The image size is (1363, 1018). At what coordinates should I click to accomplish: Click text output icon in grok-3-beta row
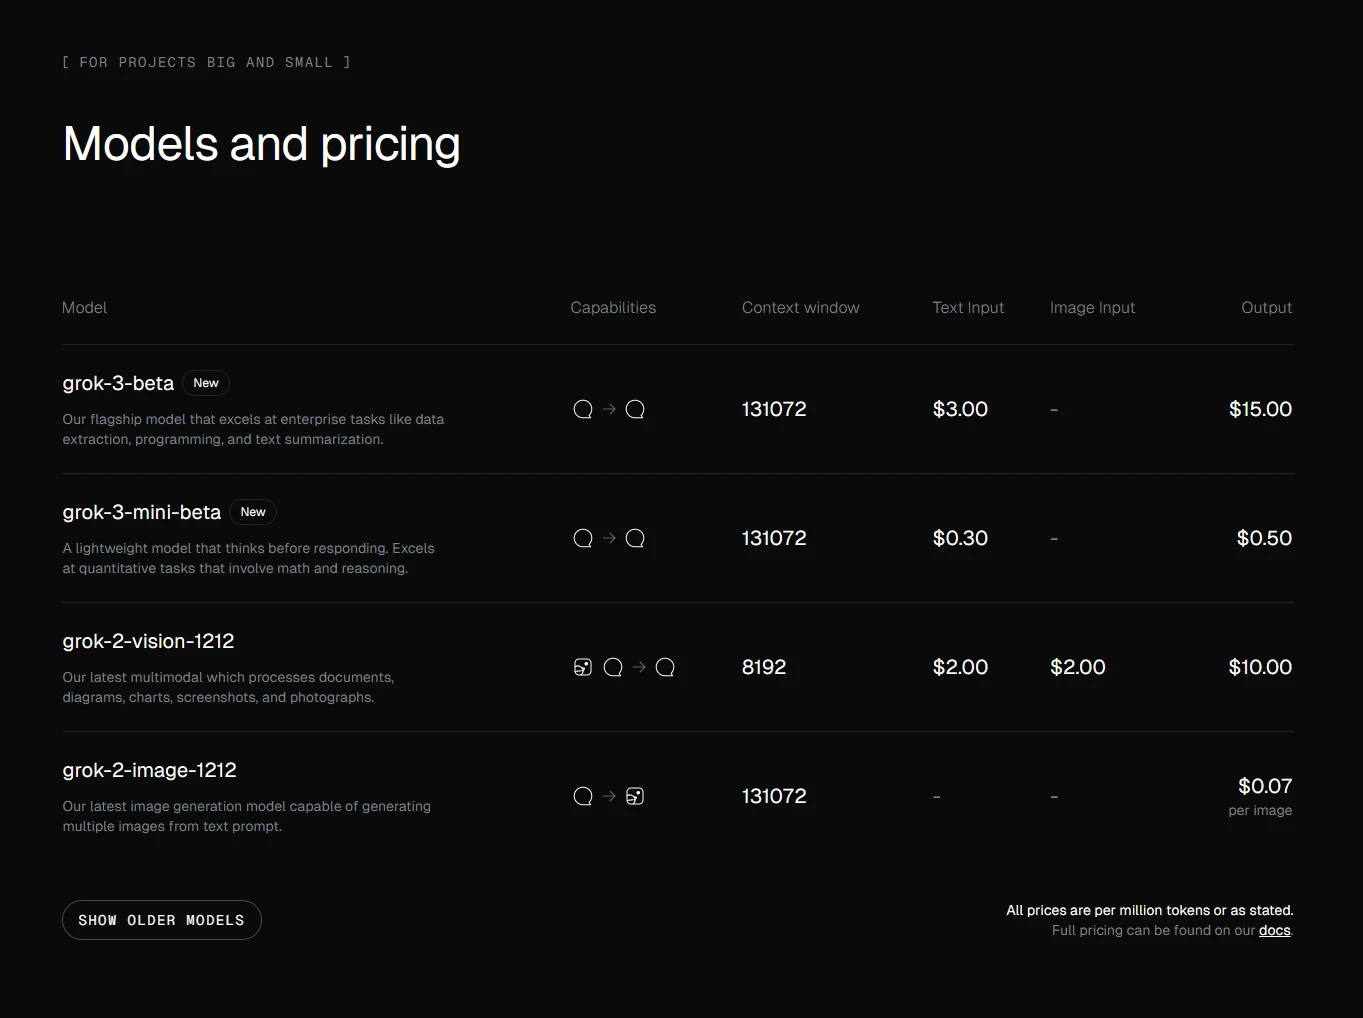pos(635,409)
